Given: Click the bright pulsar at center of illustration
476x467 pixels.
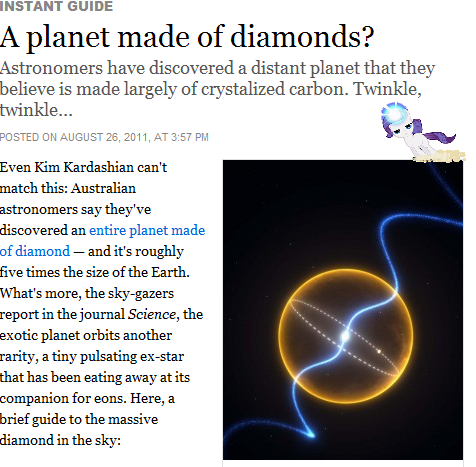Looking at the screenshot, I should [344, 335].
